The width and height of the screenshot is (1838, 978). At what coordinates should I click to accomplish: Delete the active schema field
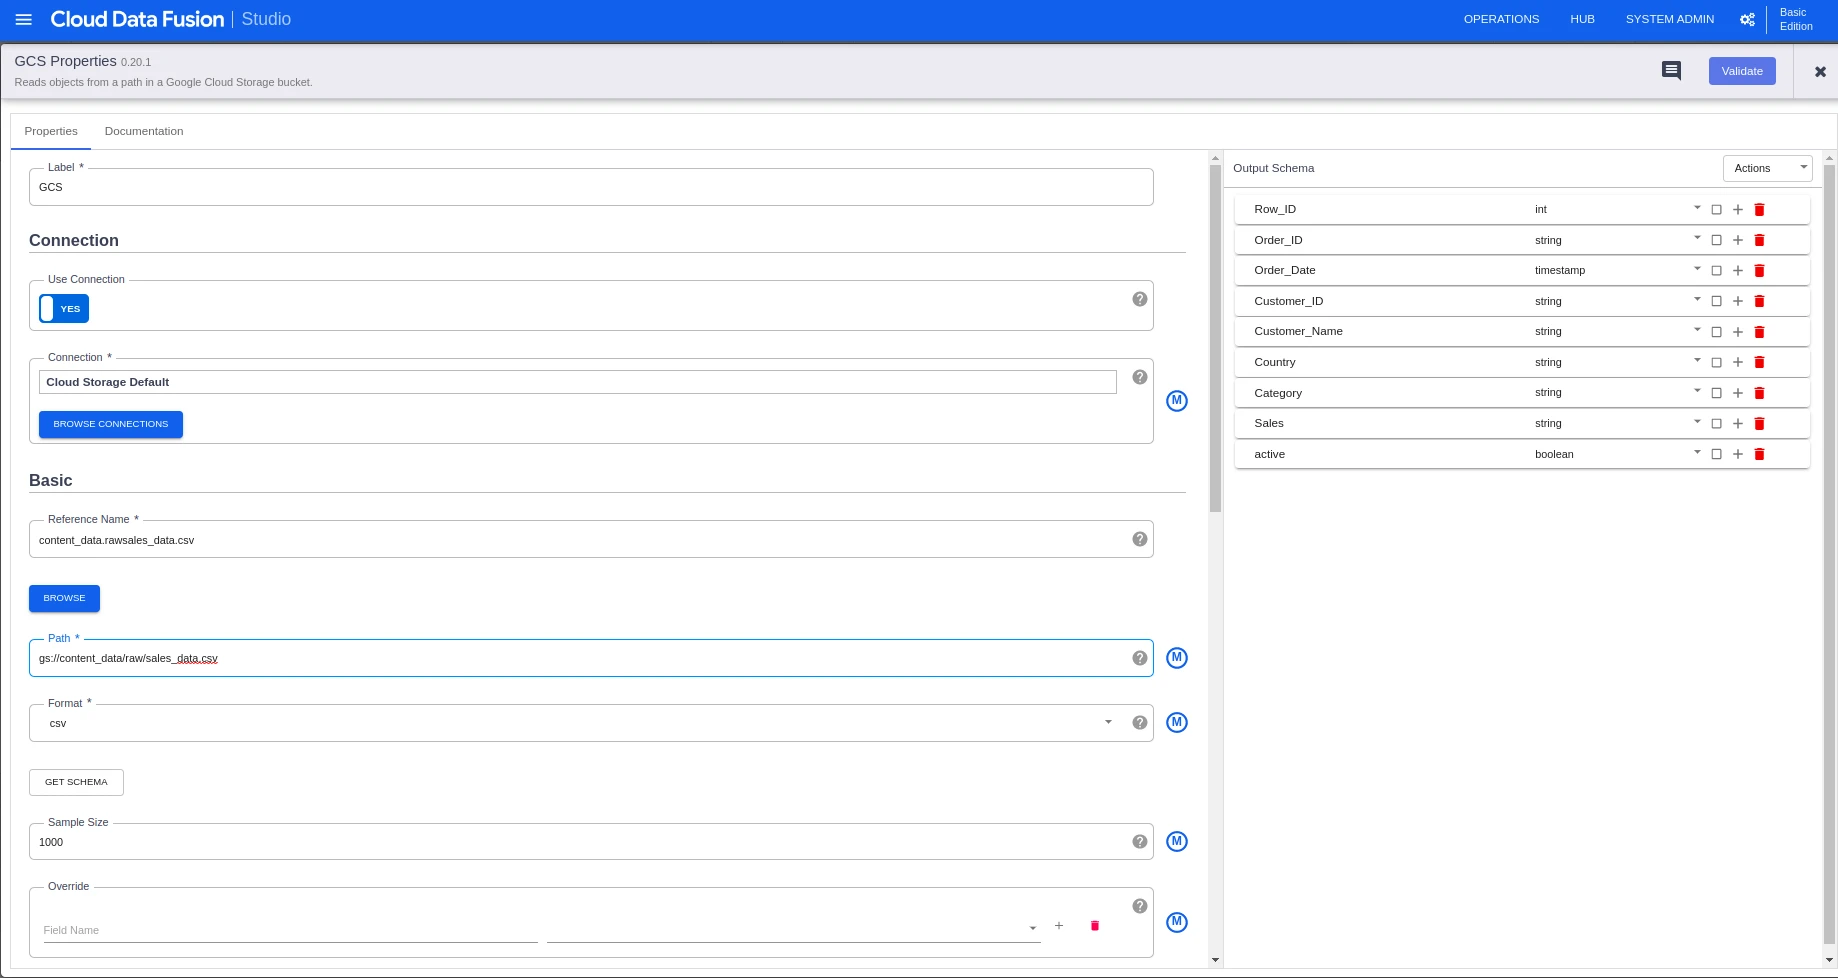1760,454
